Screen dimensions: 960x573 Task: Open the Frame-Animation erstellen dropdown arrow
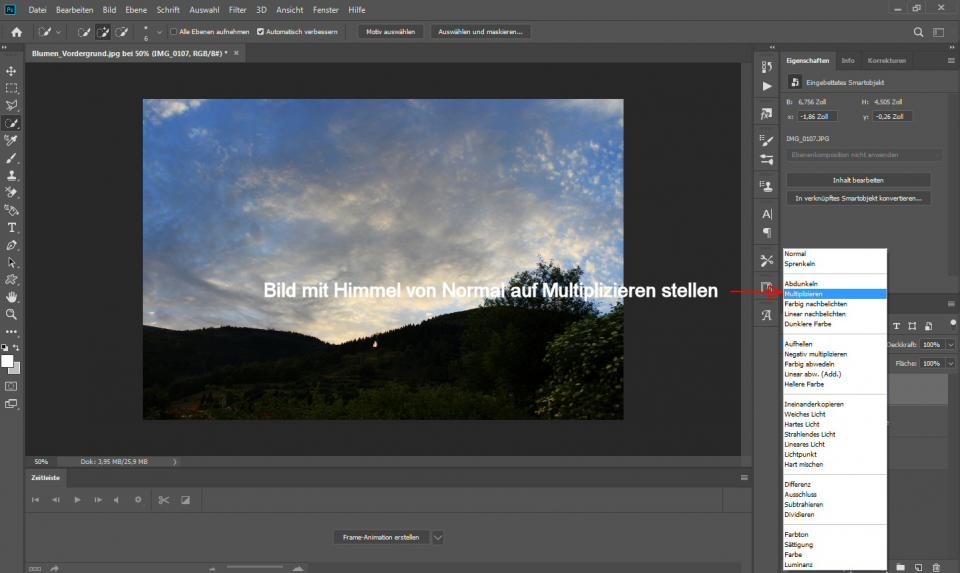pyautogui.click(x=438, y=537)
